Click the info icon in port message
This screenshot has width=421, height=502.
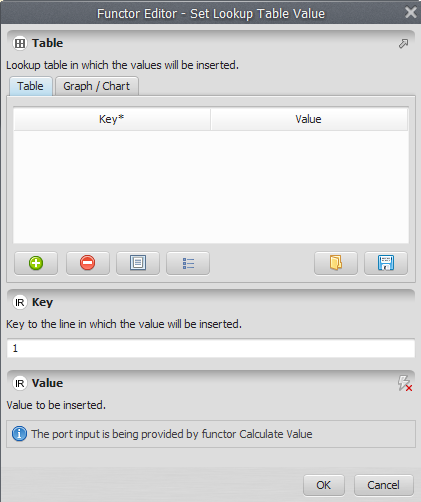point(19,434)
